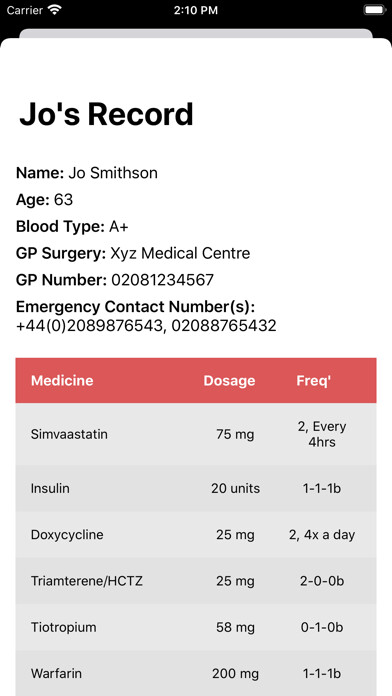Tap the Dosage column header
The height and width of the screenshot is (696, 392).
(x=229, y=380)
